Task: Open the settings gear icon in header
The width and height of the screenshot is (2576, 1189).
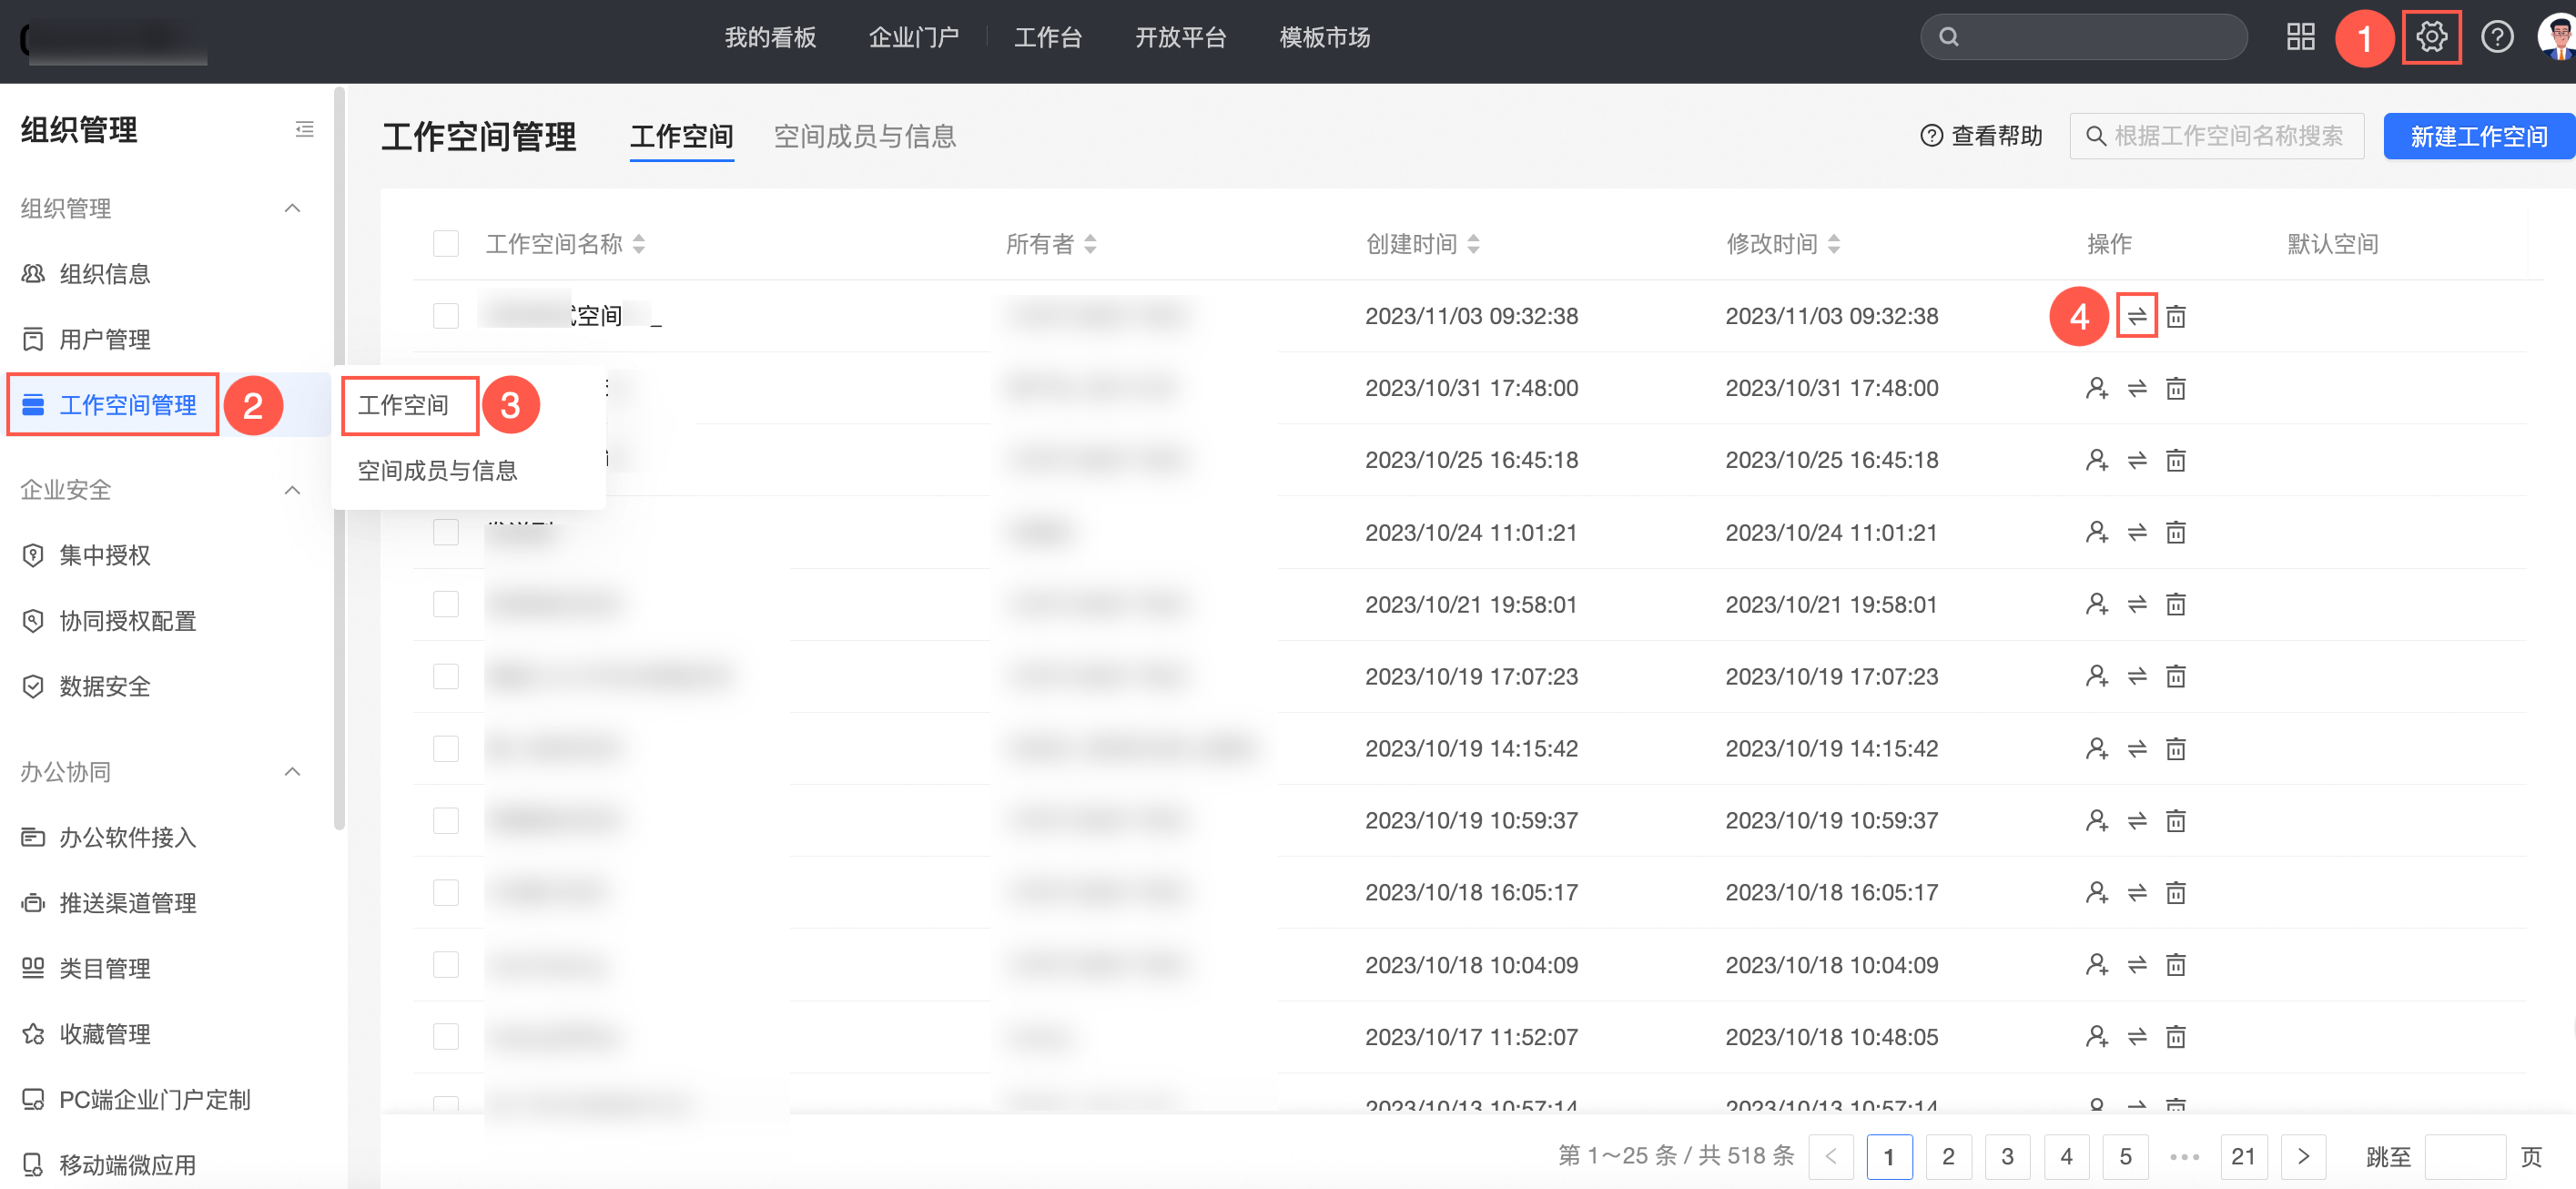Action: tap(2430, 38)
